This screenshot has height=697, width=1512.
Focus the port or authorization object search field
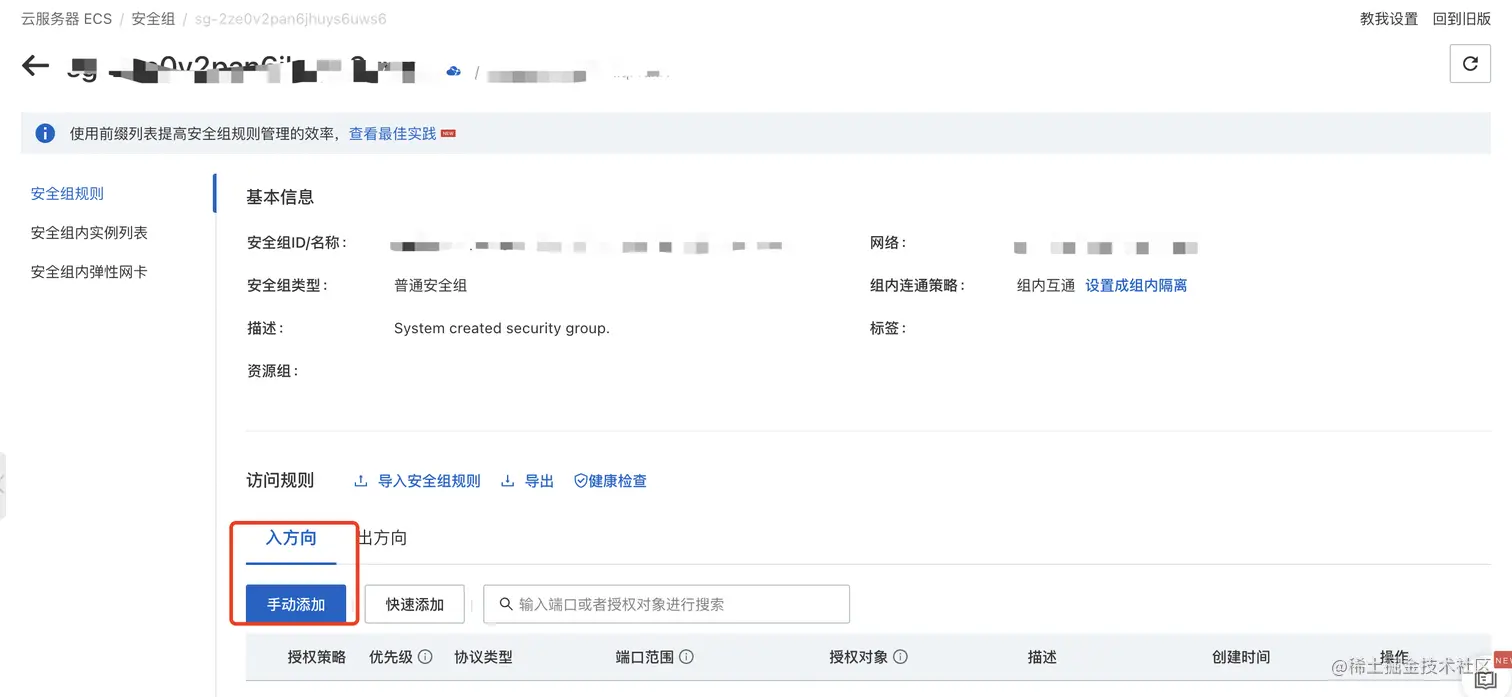pyautogui.click(x=666, y=604)
